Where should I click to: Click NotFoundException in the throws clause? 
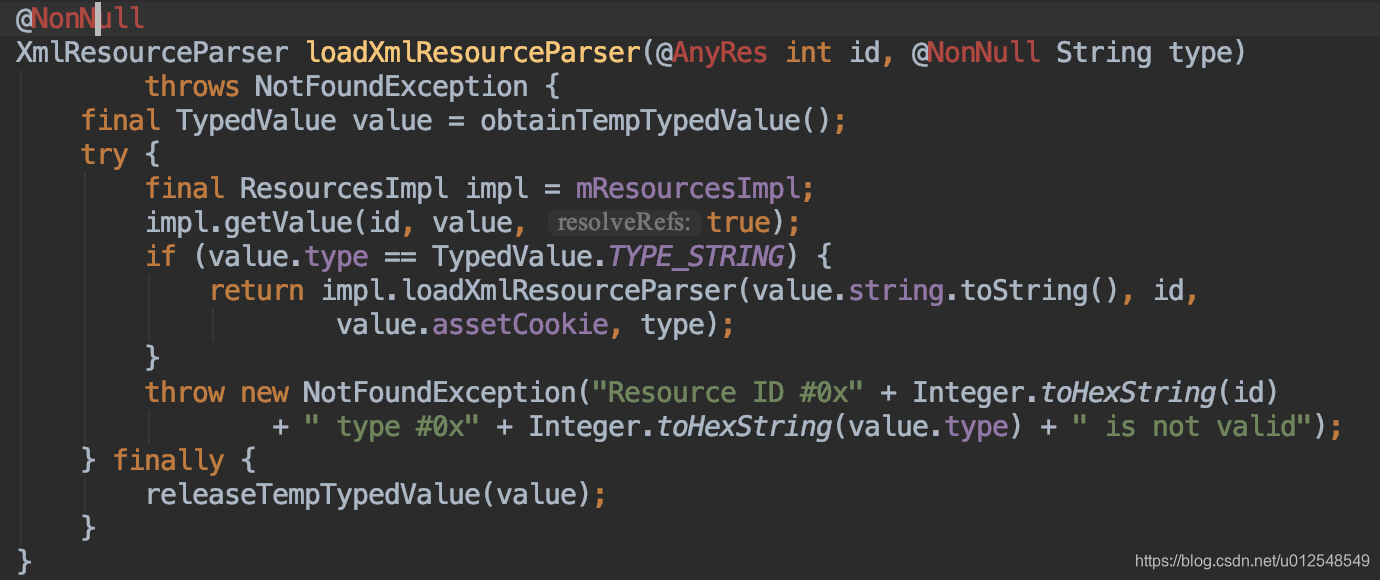click(x=391, y=86)
